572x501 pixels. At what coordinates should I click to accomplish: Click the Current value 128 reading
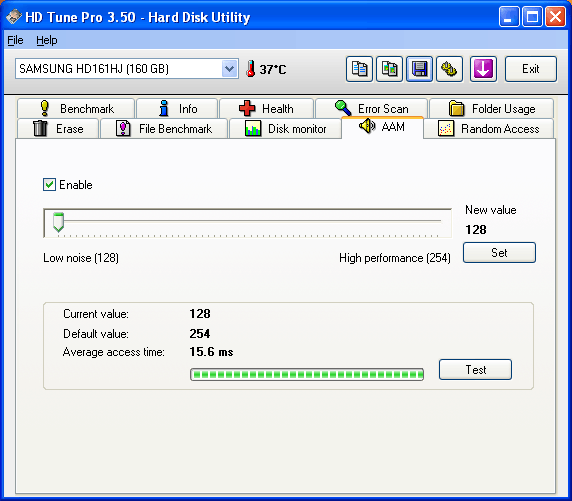[x=200, y=314]
